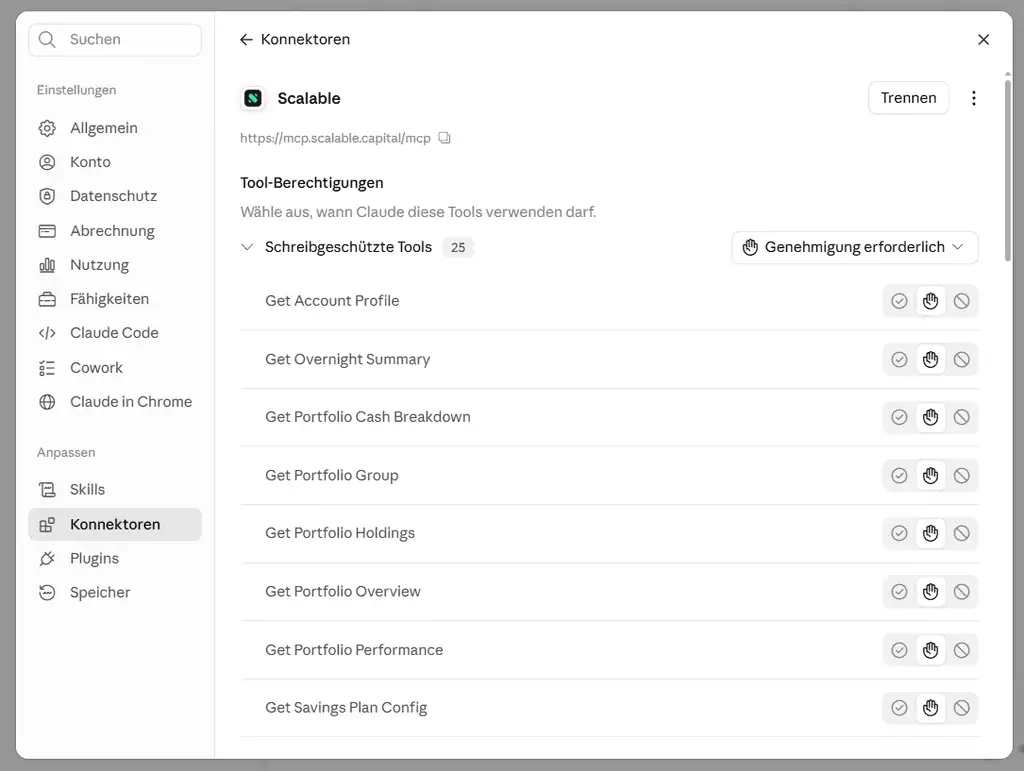Click the Claude Code brackets icon
1024x771 pixels.
47,333
